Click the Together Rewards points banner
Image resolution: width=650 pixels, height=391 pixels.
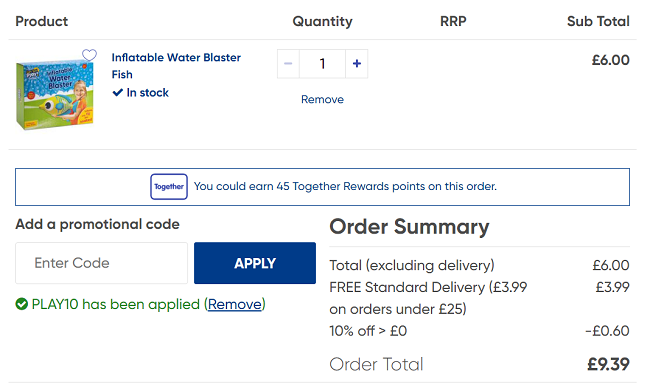click(x=323, y=187)
